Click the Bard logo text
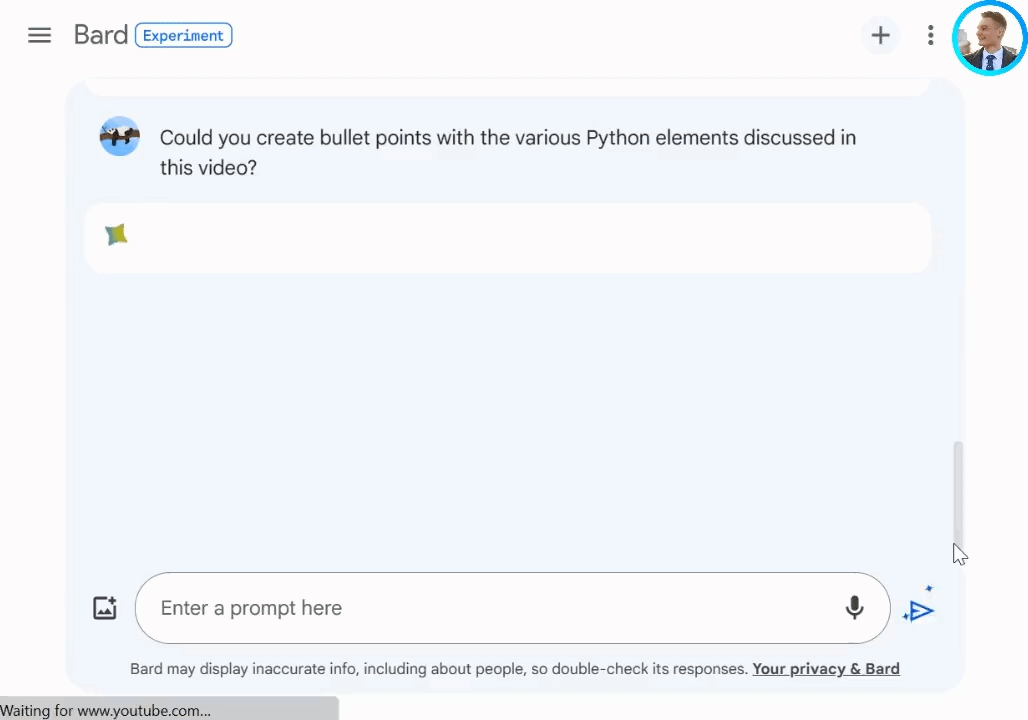This screenshot has width=1028, height=720. 100,35
